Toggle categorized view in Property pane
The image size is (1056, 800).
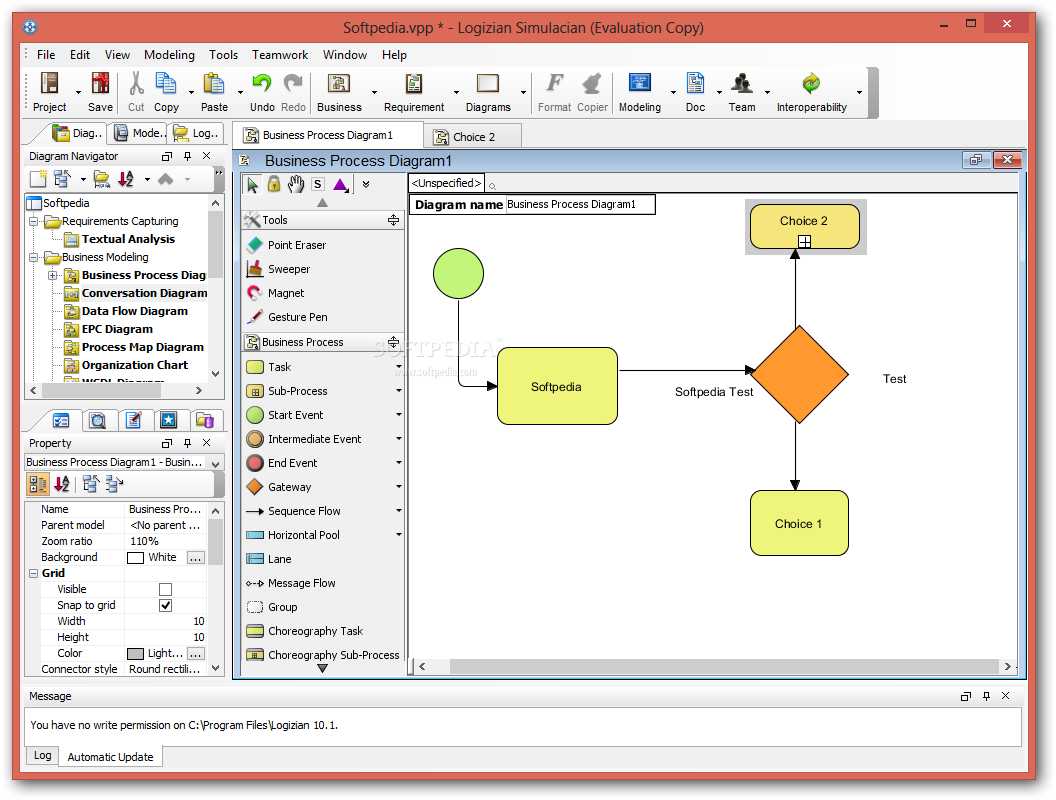tap(38, 484)
